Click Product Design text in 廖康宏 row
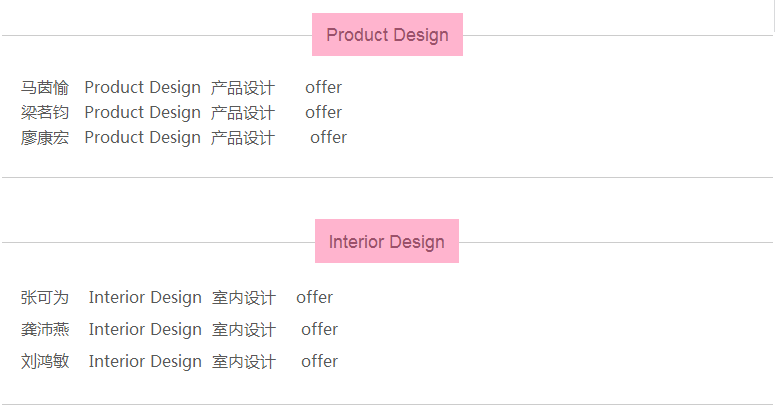The image size is (775, 415). pos(142,138)
